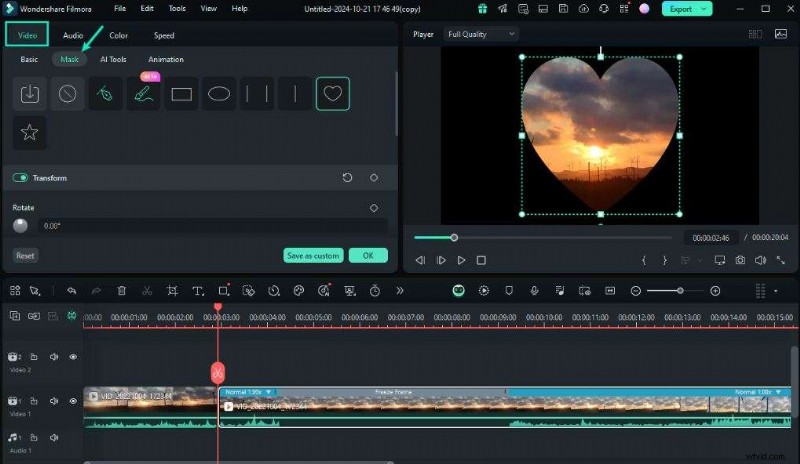Viewport: 800px width, 464px height.
Task: Switch to the Speed tab
Action: pos(164,35)
